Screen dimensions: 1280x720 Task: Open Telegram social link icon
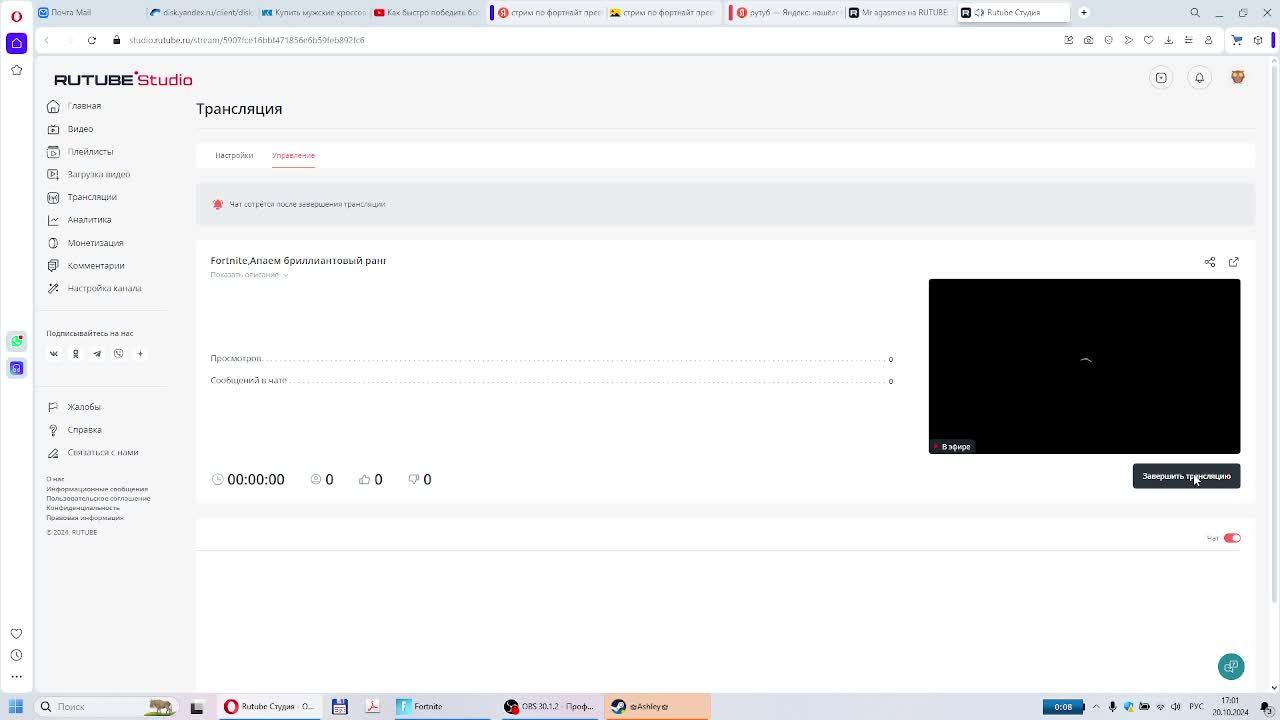coord(97,354)
